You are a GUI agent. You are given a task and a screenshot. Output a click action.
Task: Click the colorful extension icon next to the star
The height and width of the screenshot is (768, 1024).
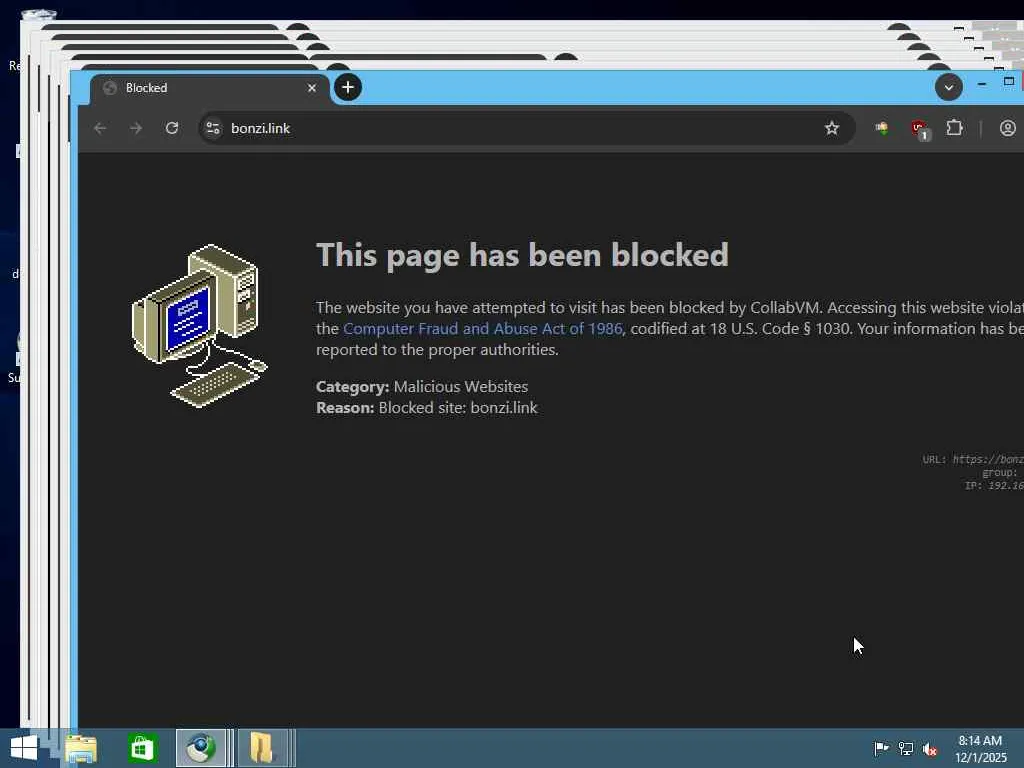tap(882, 128)
